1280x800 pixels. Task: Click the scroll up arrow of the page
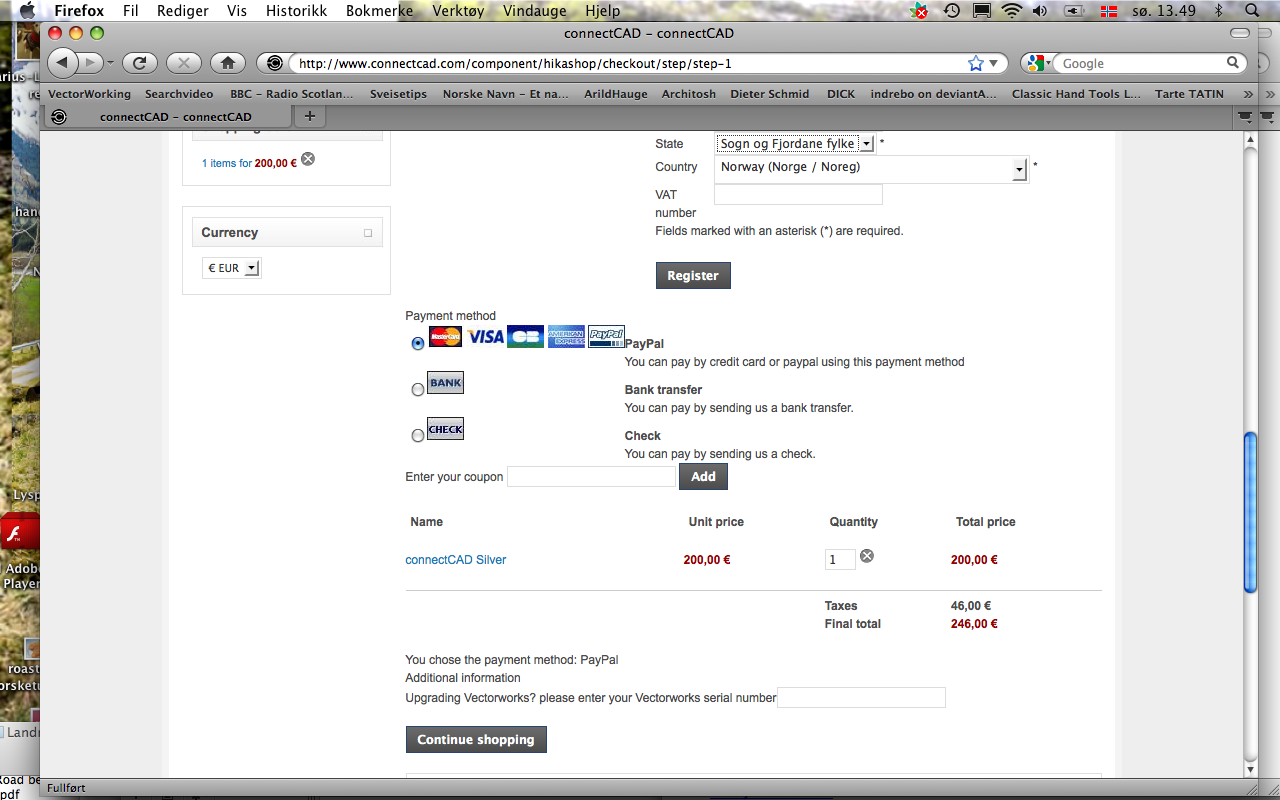[x=1250, y=141]
